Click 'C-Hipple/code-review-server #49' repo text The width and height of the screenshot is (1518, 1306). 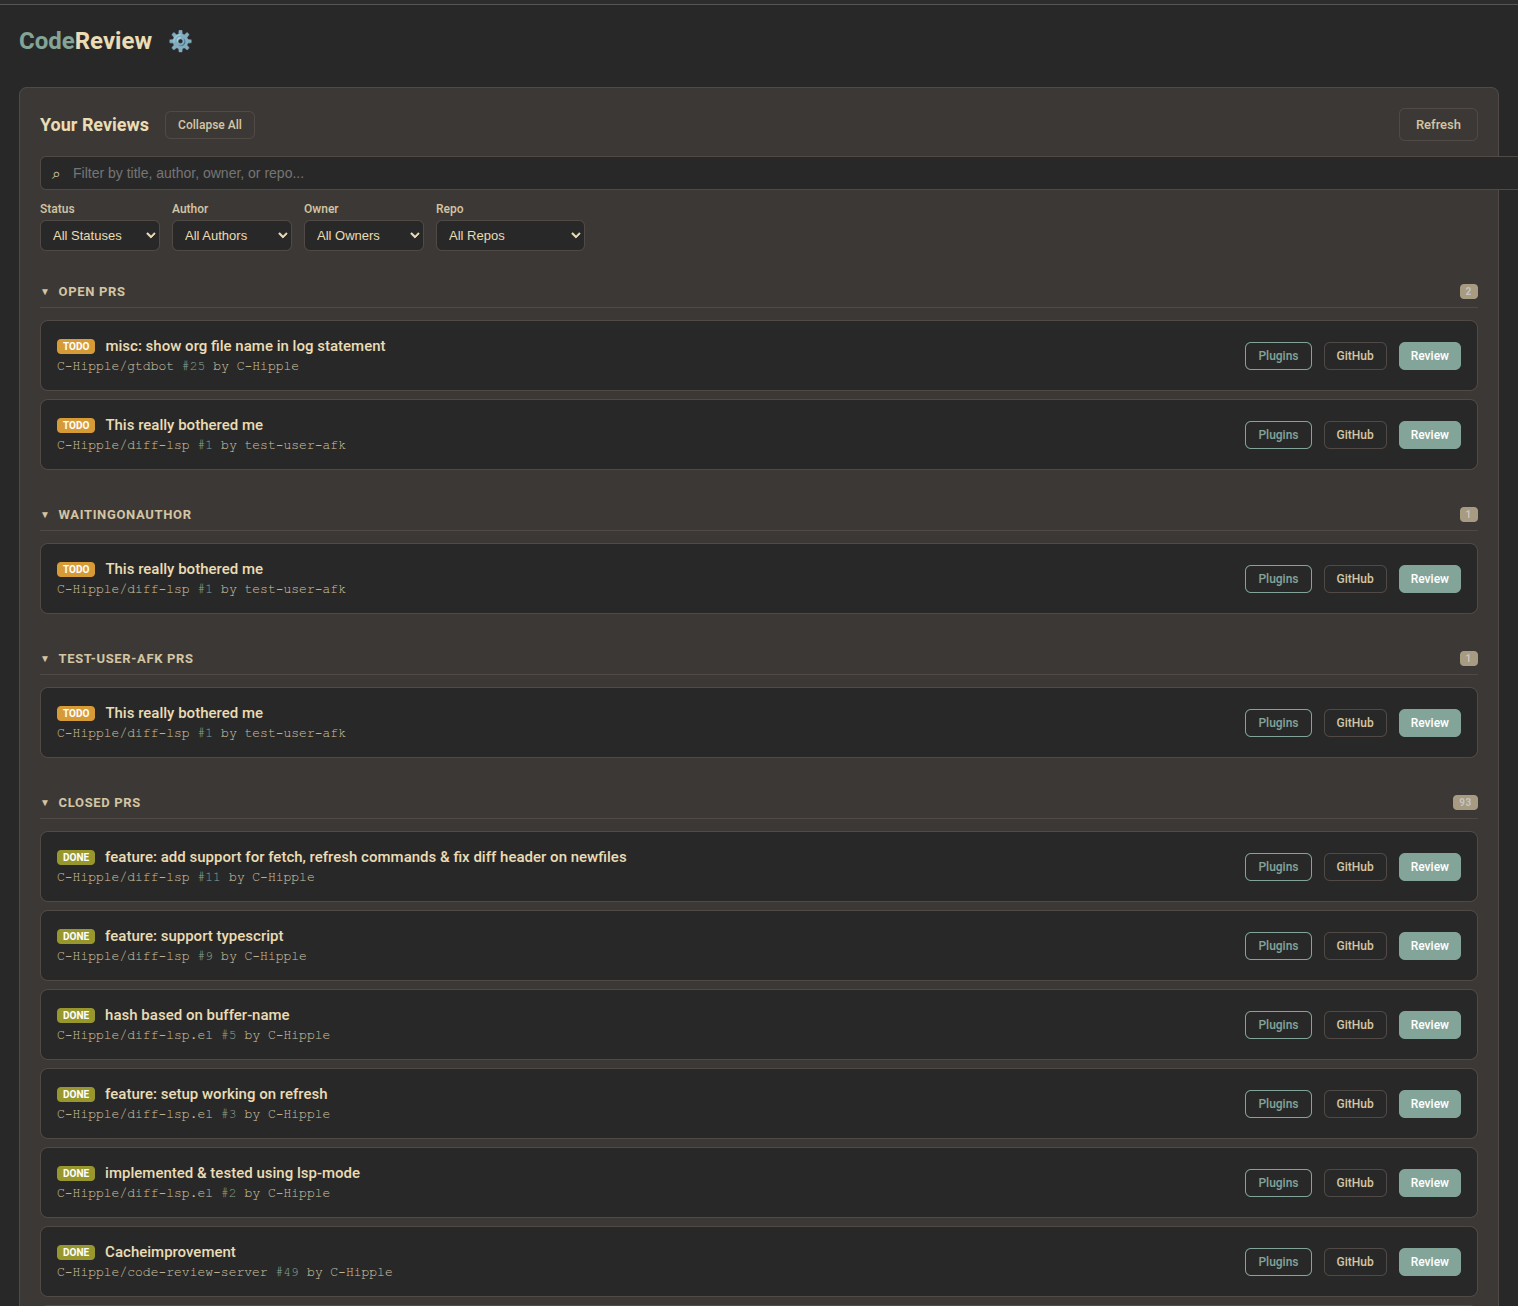(x=177, y=1273)
